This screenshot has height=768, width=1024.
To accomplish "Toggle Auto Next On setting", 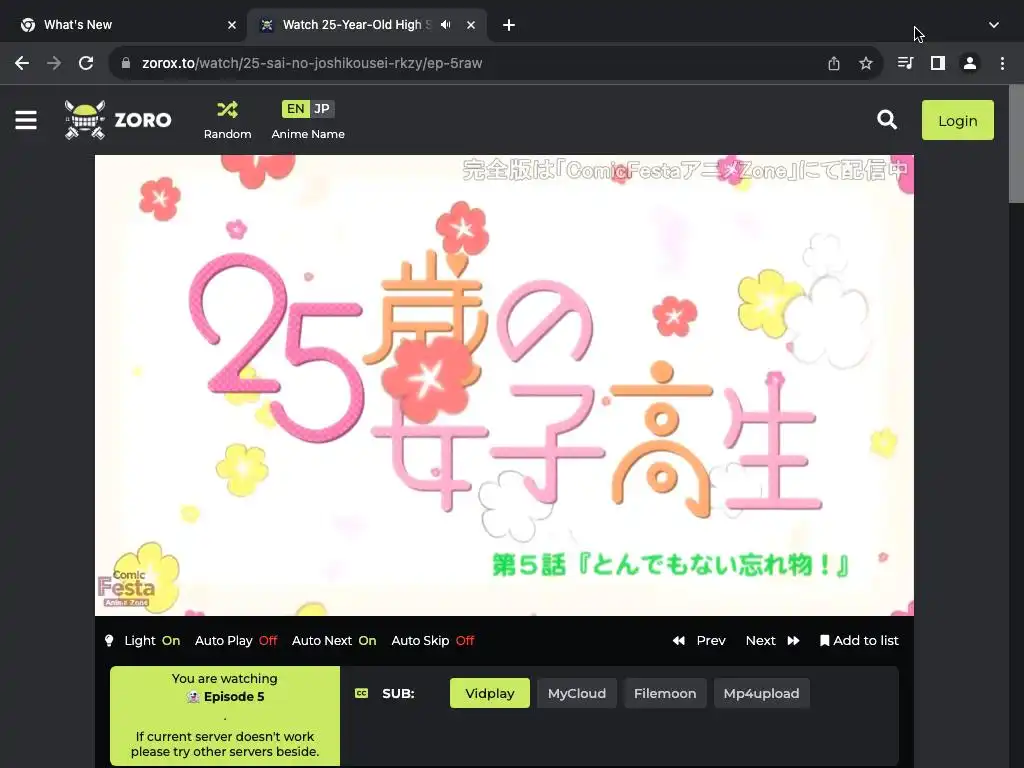I will click(x=334, y=641).
